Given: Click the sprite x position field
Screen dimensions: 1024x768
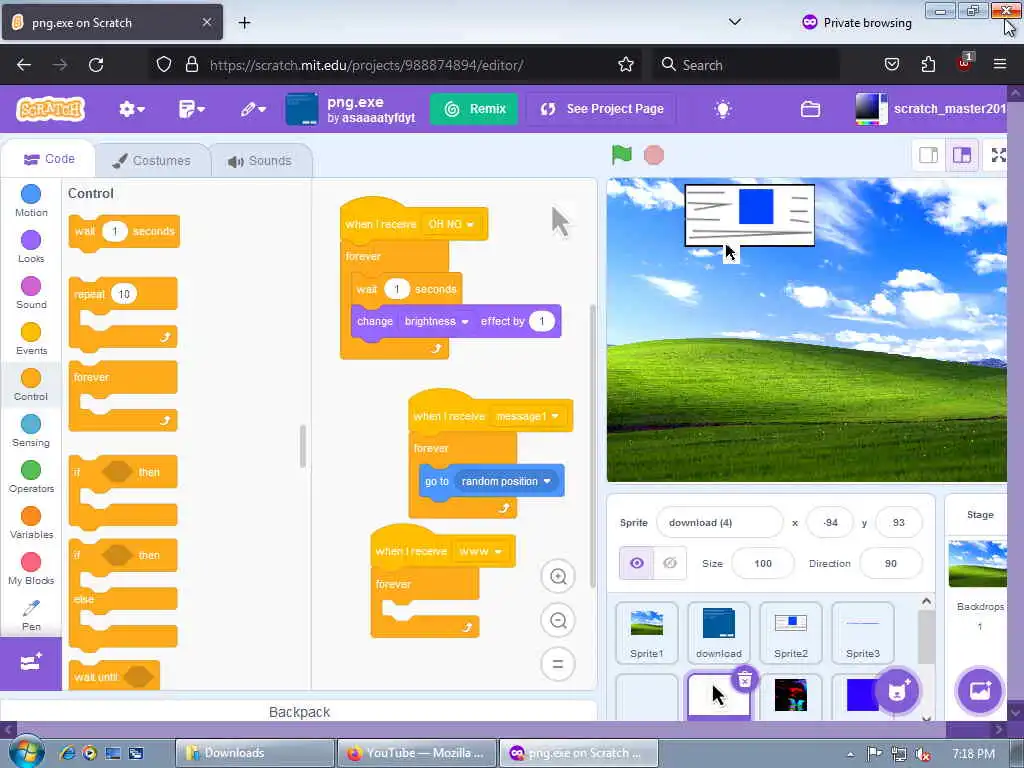Looking at the screenshot, I should [x=830, y=522].
